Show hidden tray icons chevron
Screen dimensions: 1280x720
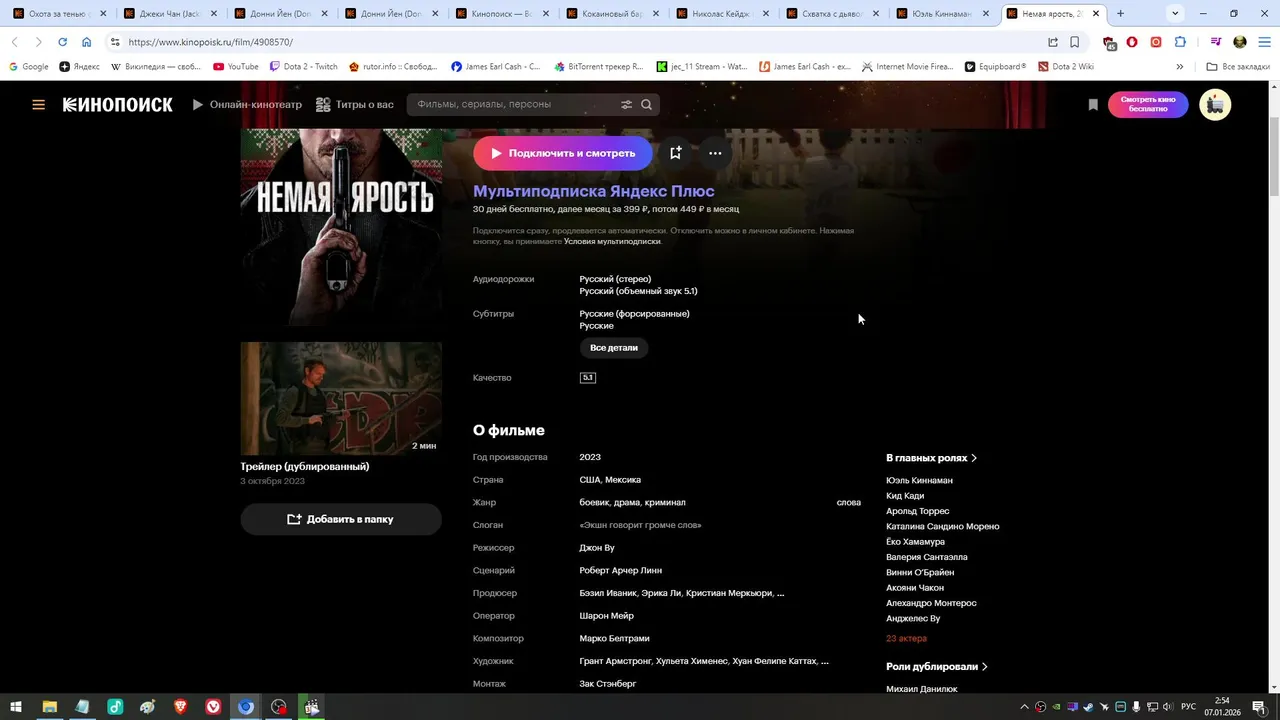1024,707
